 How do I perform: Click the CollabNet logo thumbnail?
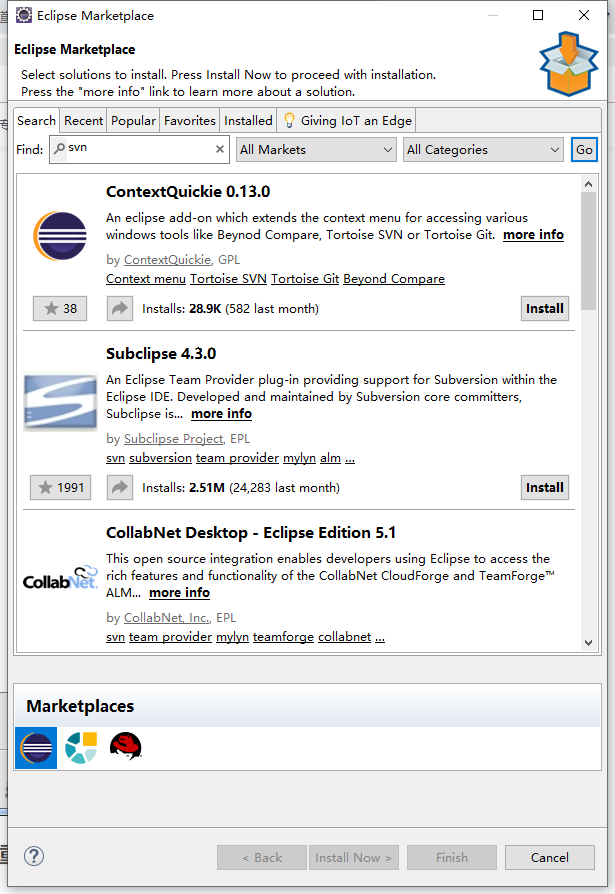click(x=60, y=578)
